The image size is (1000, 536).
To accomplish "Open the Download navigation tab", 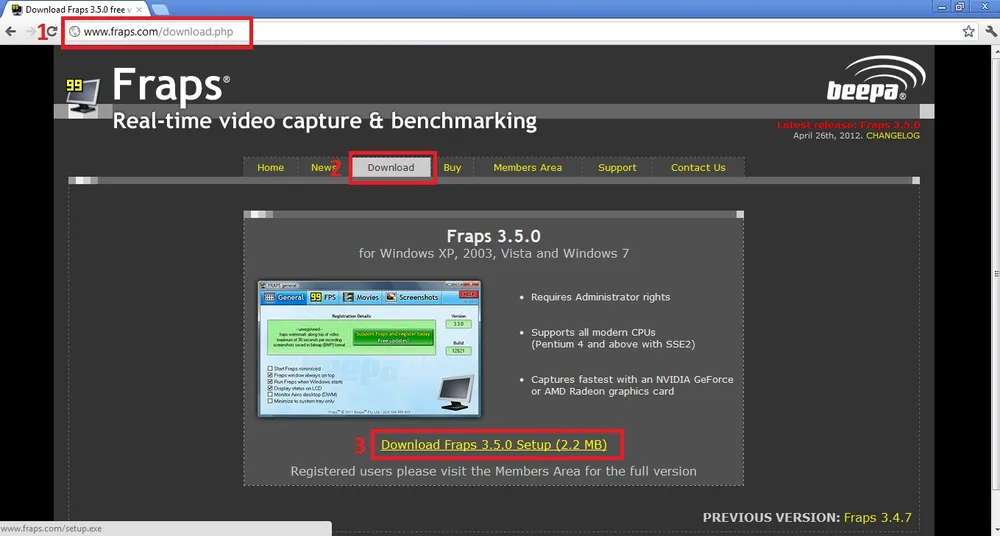I will click(x=390, y=168).
